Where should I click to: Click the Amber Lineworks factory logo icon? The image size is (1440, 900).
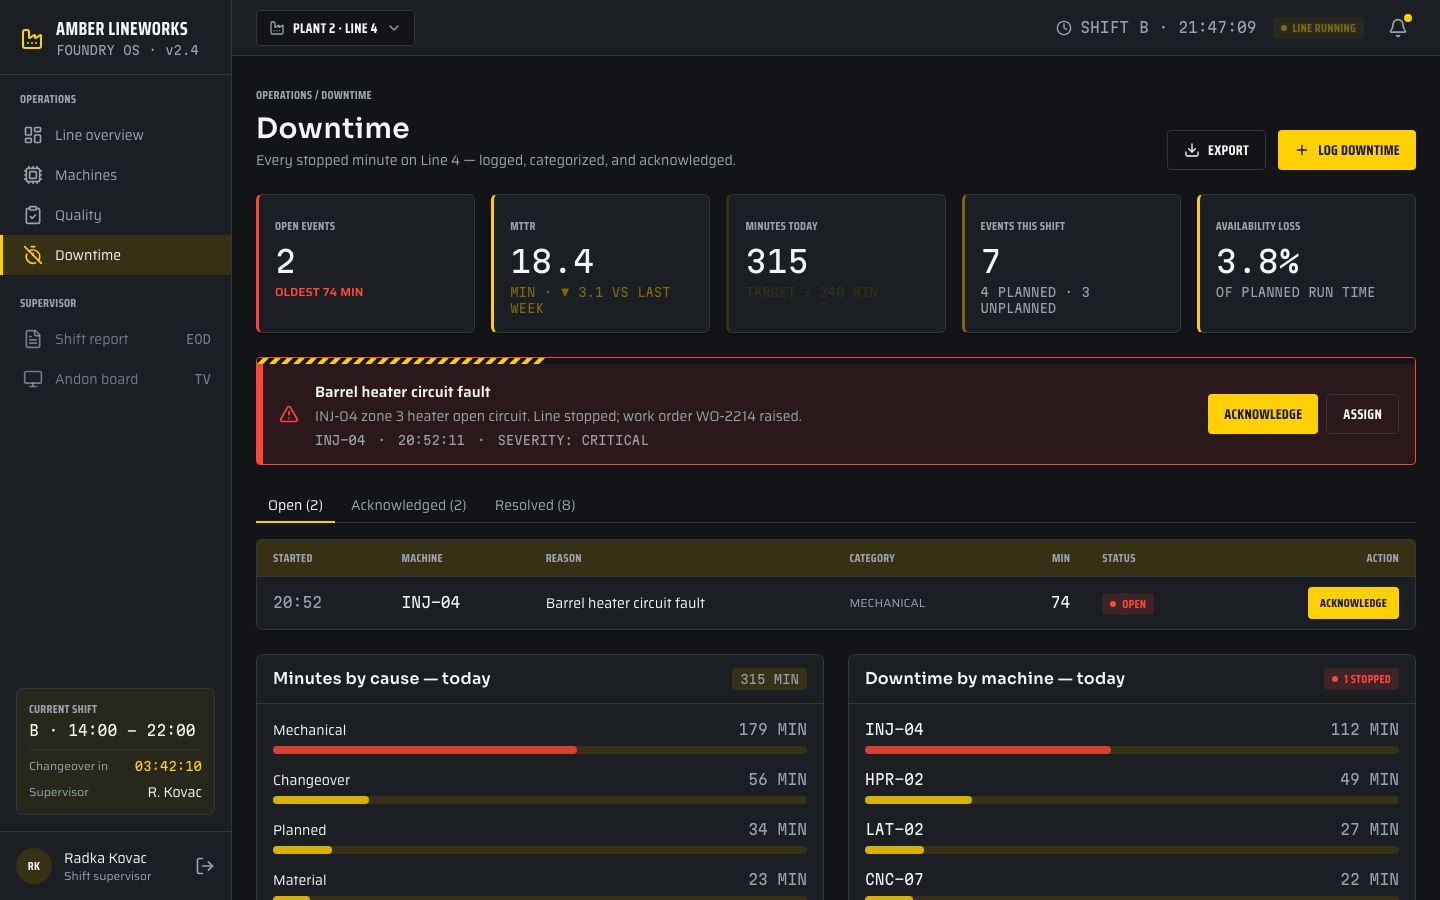[32, 38]
